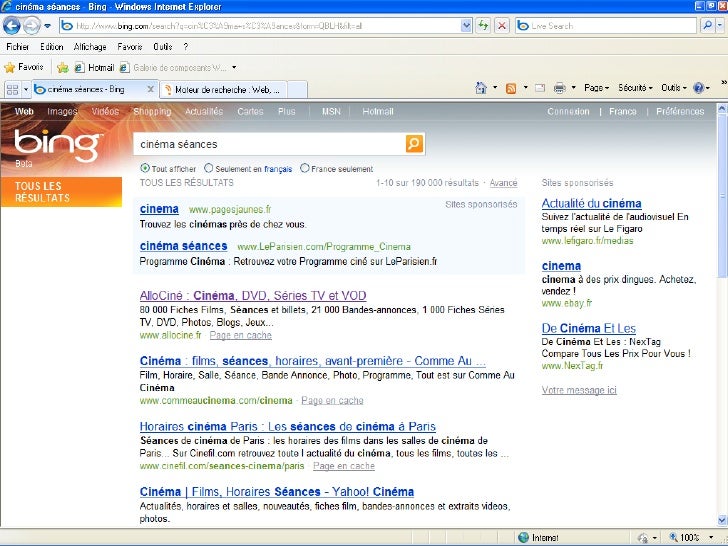Open the ? help menu
This screenshot has height=546, width=728.
tap(186, 46)
